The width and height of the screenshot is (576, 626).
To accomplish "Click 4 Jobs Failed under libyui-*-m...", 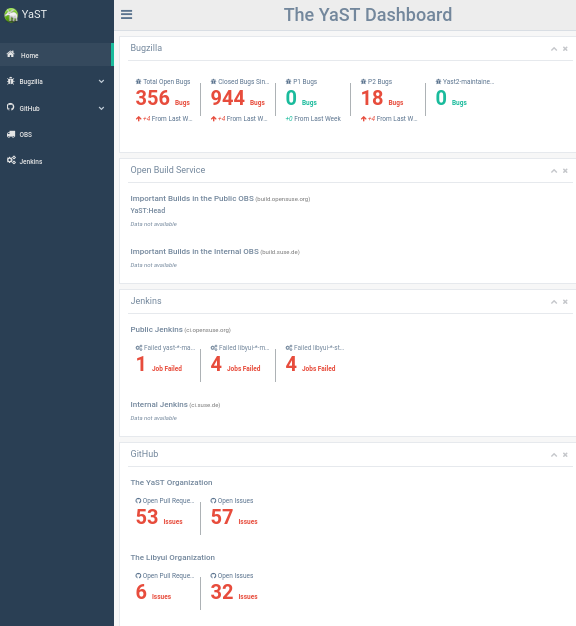I will 216,364.
